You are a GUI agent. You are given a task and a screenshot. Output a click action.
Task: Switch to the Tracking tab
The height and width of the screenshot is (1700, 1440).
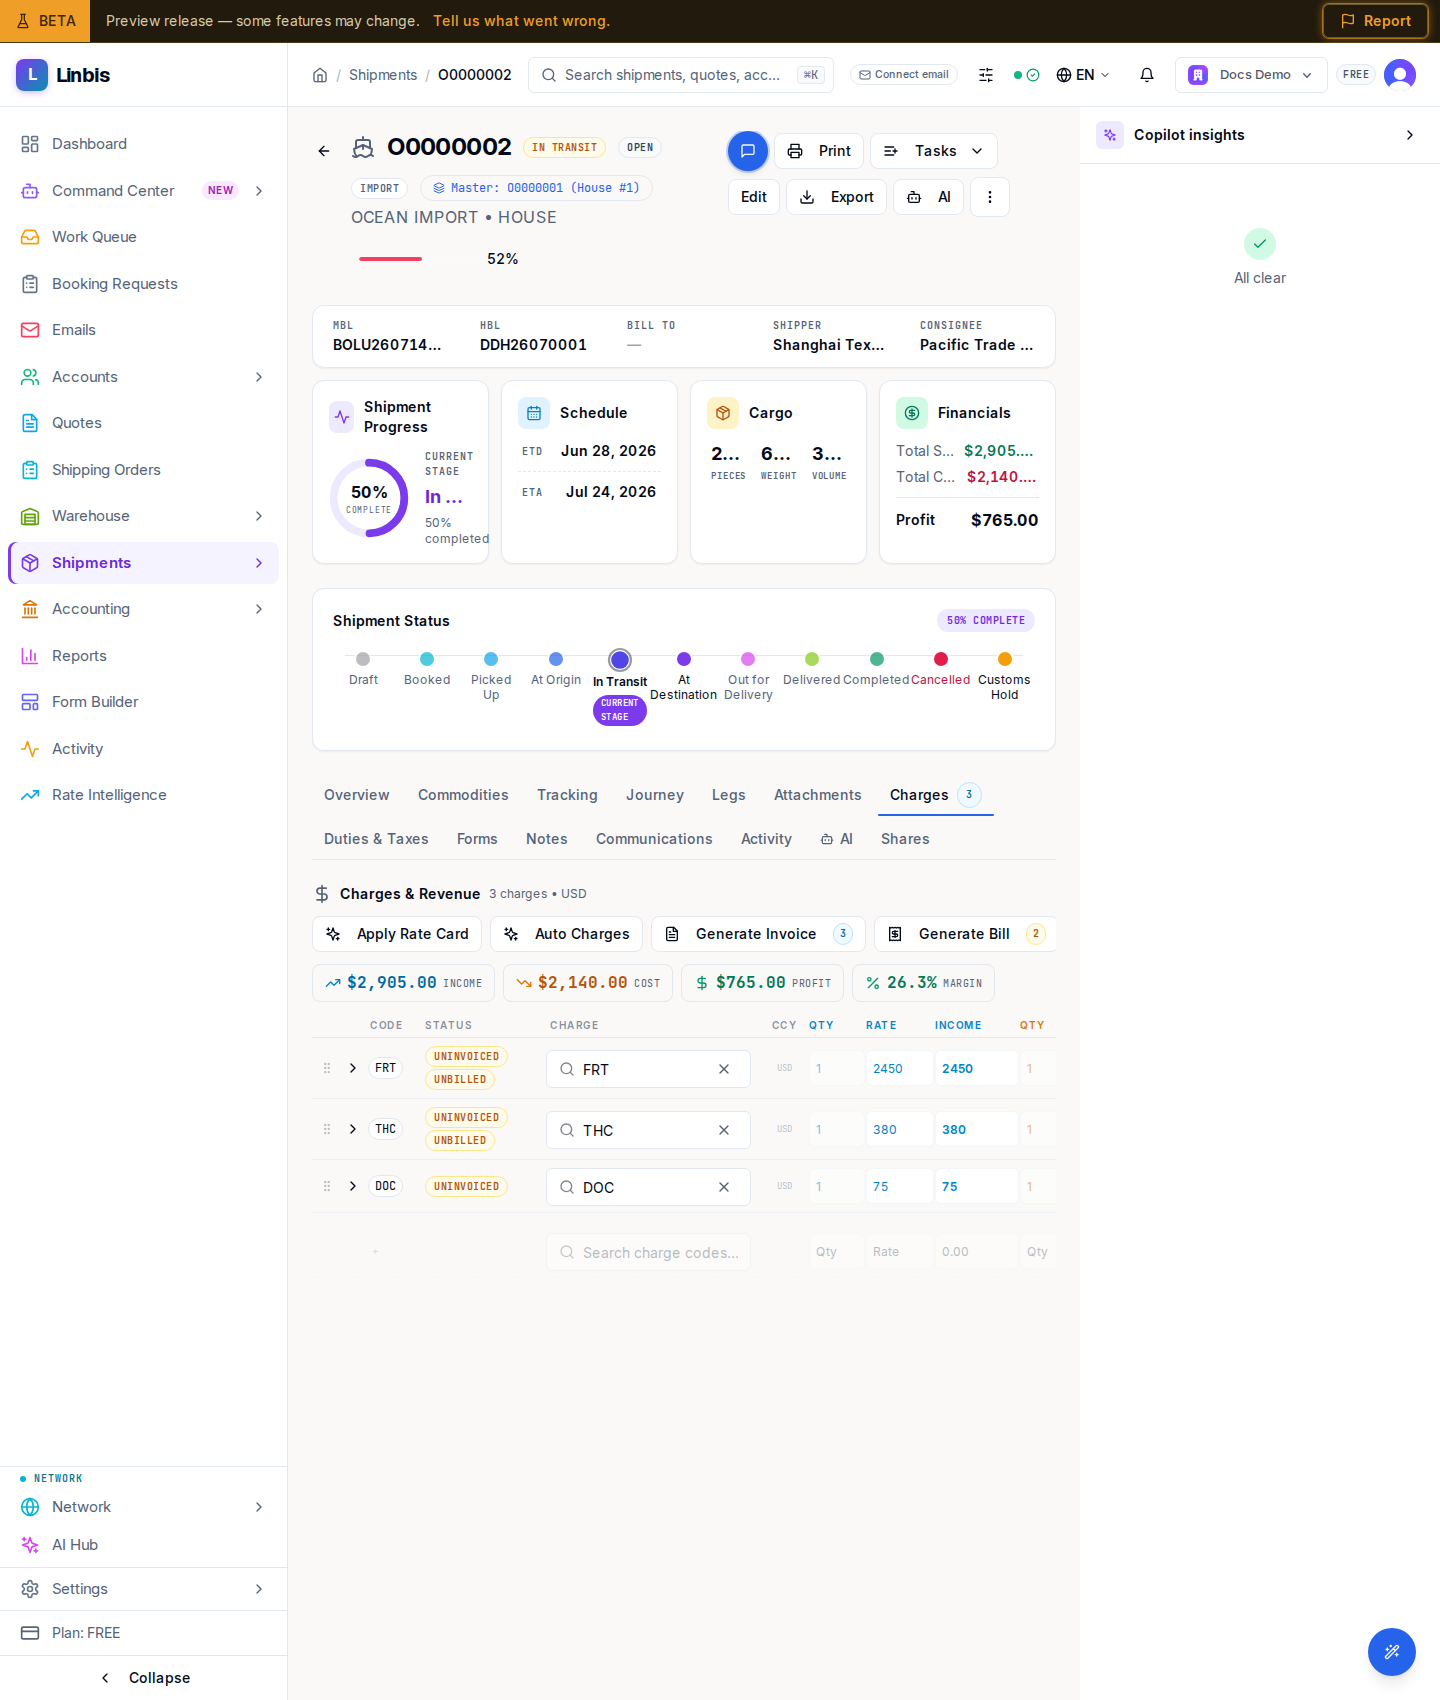tap(567, 795)
